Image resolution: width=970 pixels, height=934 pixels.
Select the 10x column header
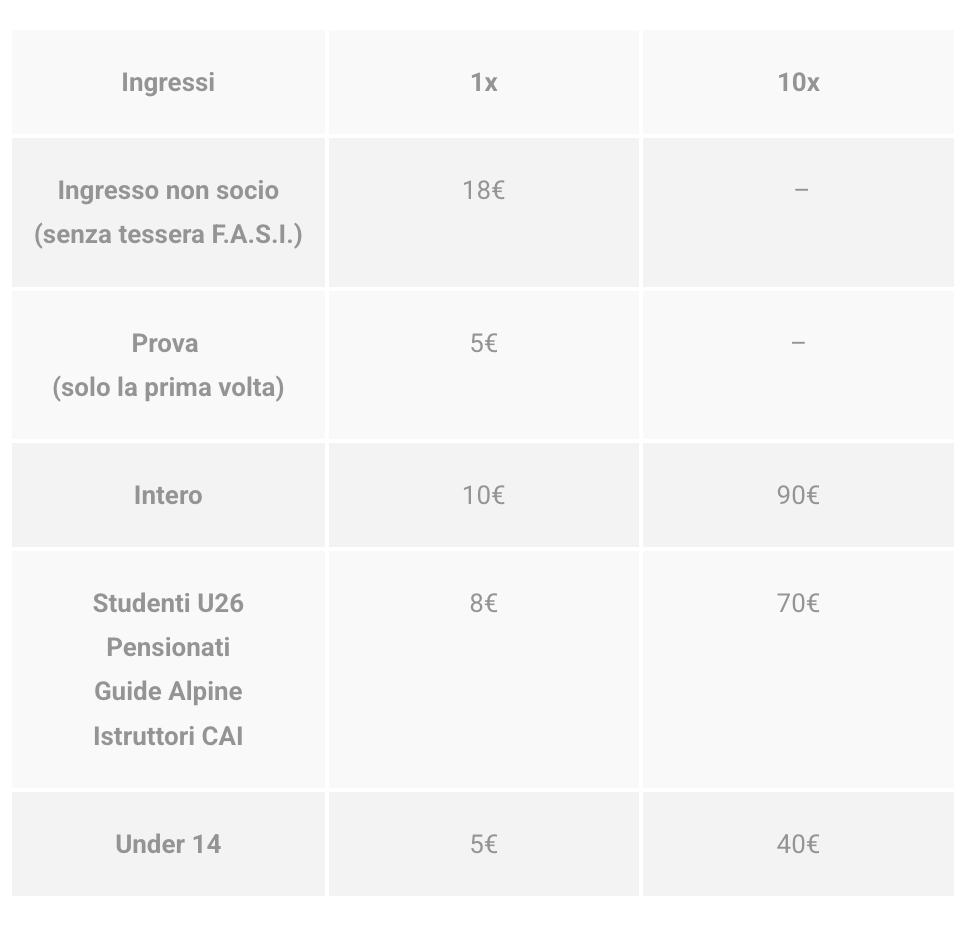coord(798,82)
